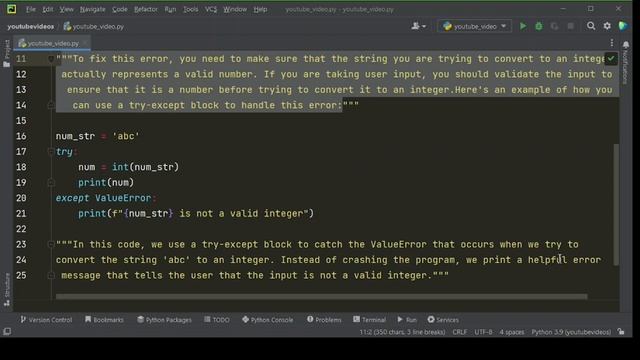
Task: Place cursor in num_str = 'abc' line
Action: (98, 136)
